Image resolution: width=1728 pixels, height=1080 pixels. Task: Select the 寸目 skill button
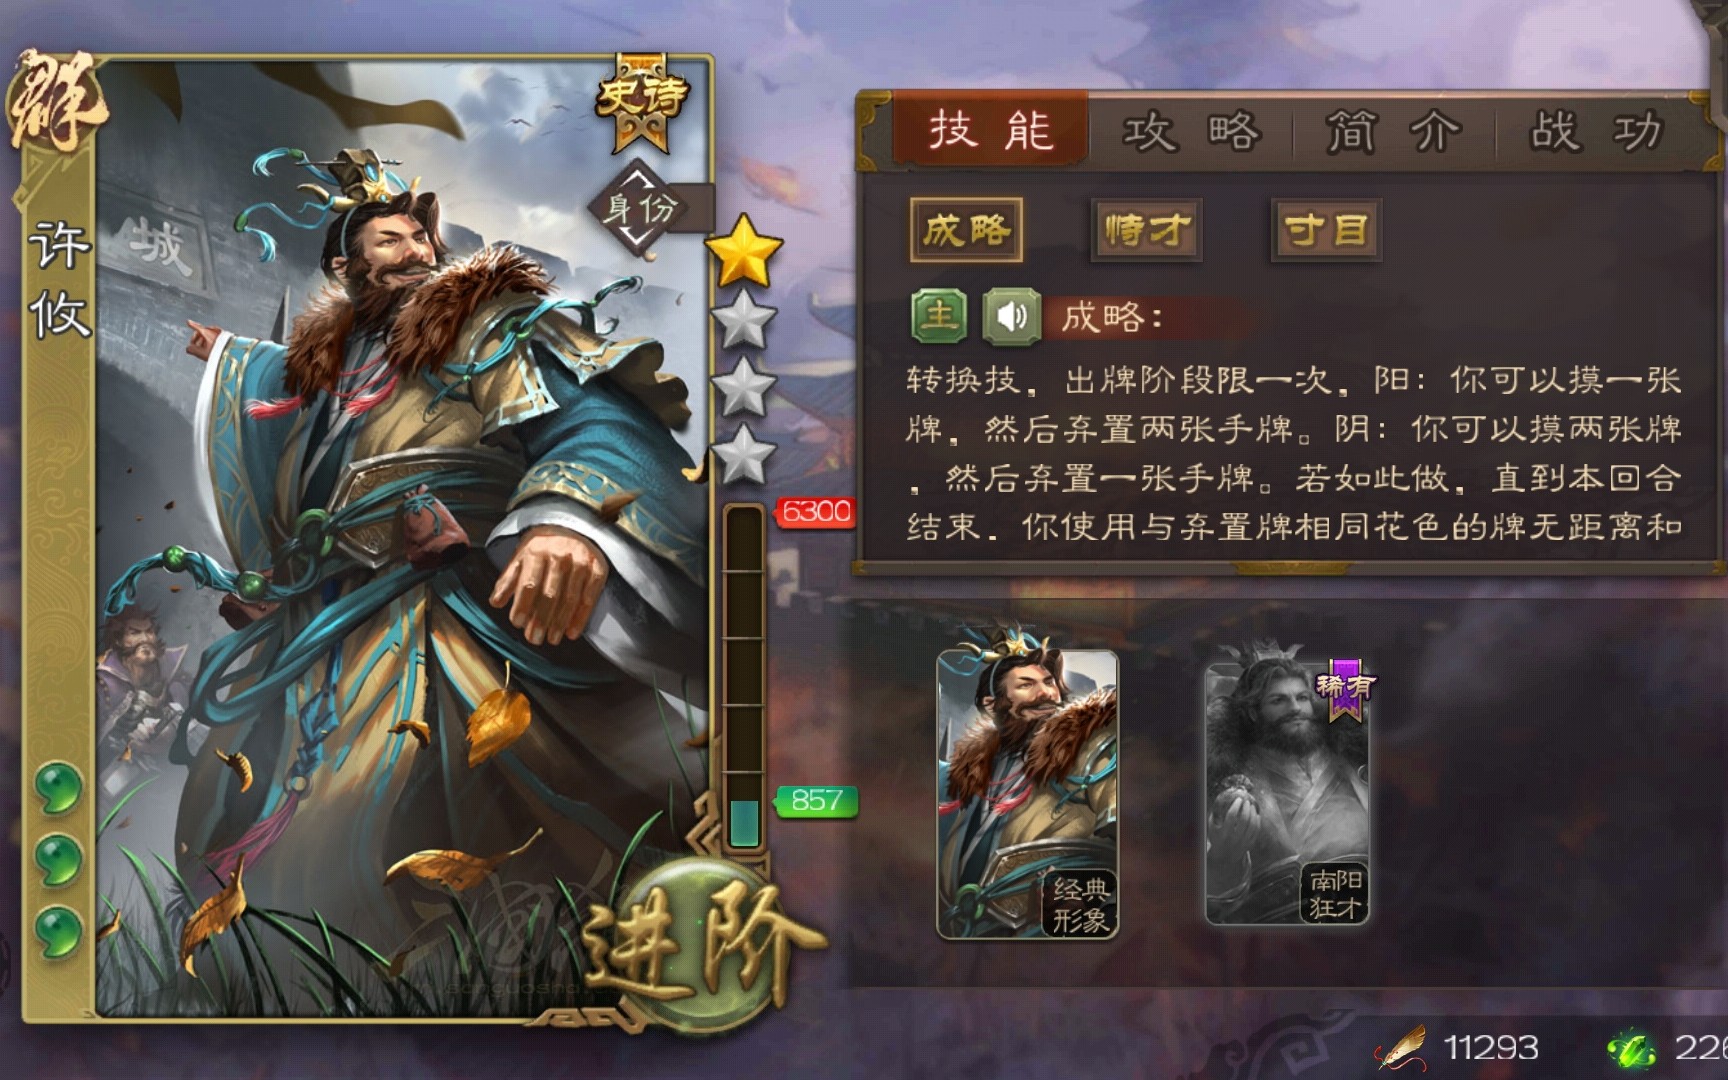pyautogui.click(x=1326, y=231)
